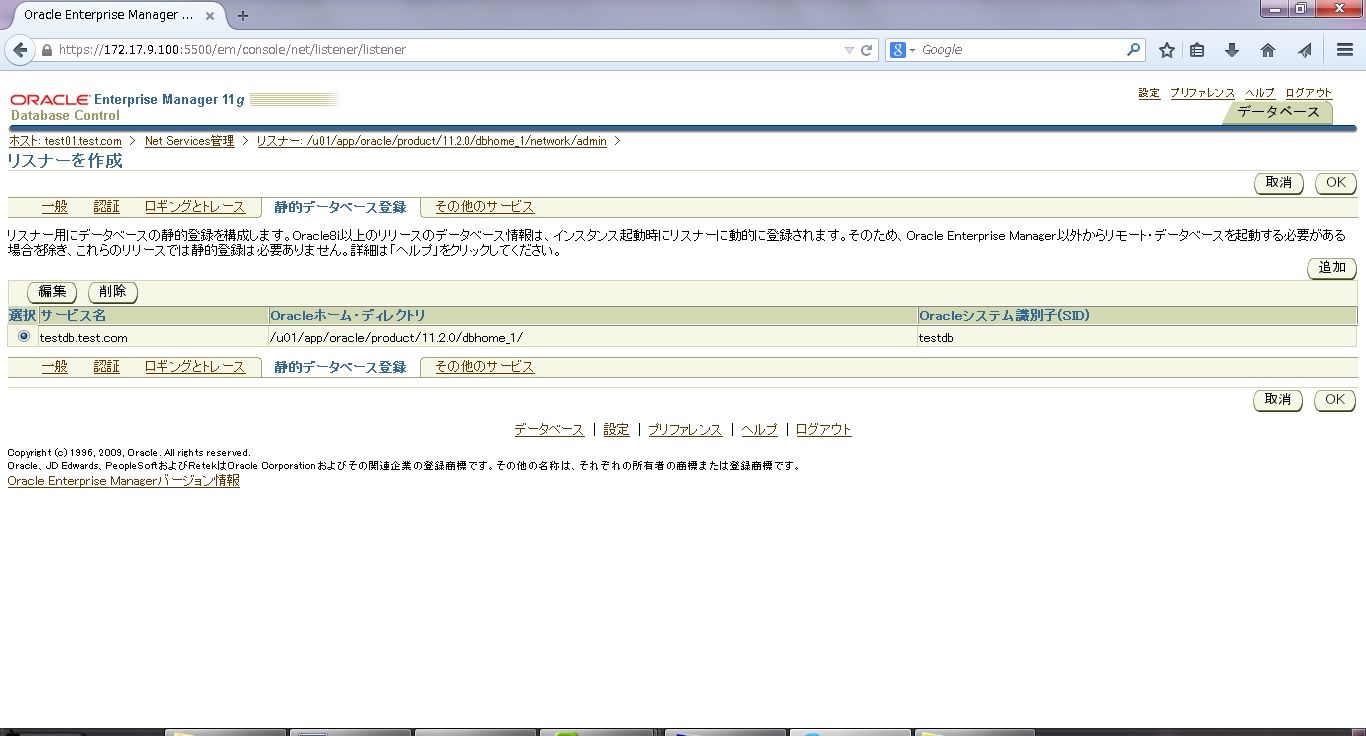Select the lower 静的データベース登録 tab
Image resolution: width=1366 pixels, height=736 pixels.
coord(340,367)
